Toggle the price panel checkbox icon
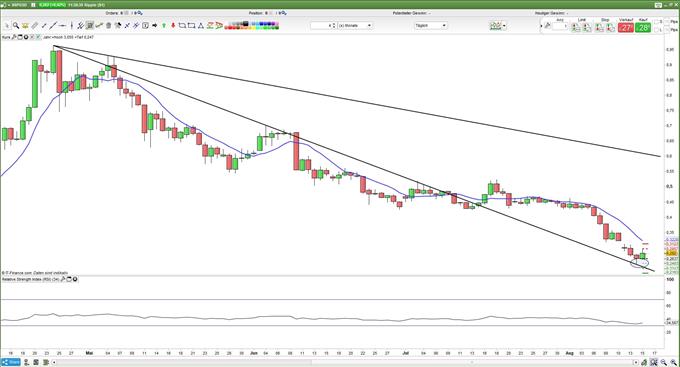 38,37
